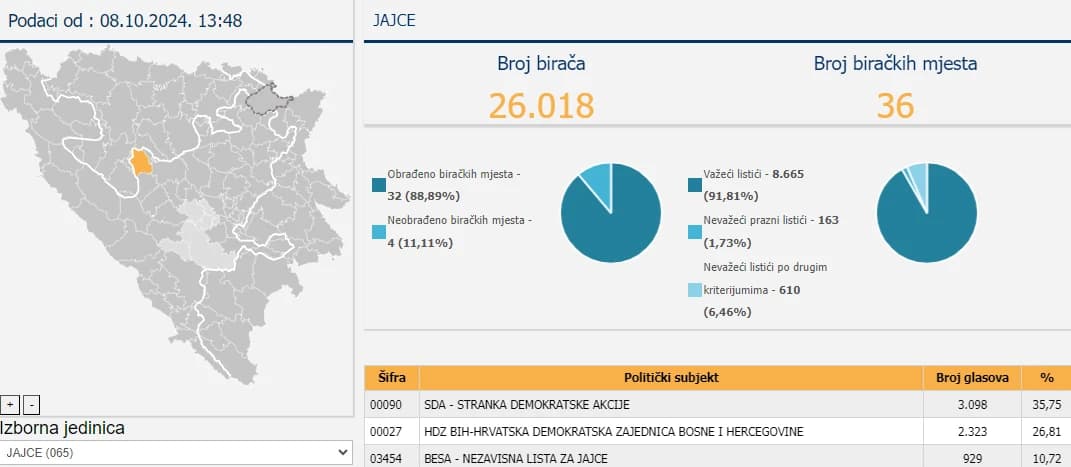Open the Izborna jedinica JAJCE (065) dropdown
1071x467 pixels.
(176, 452)
